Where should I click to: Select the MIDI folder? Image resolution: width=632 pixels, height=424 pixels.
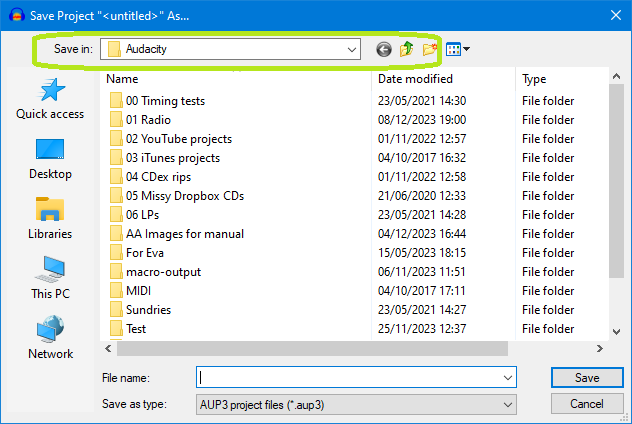[138, 291]
